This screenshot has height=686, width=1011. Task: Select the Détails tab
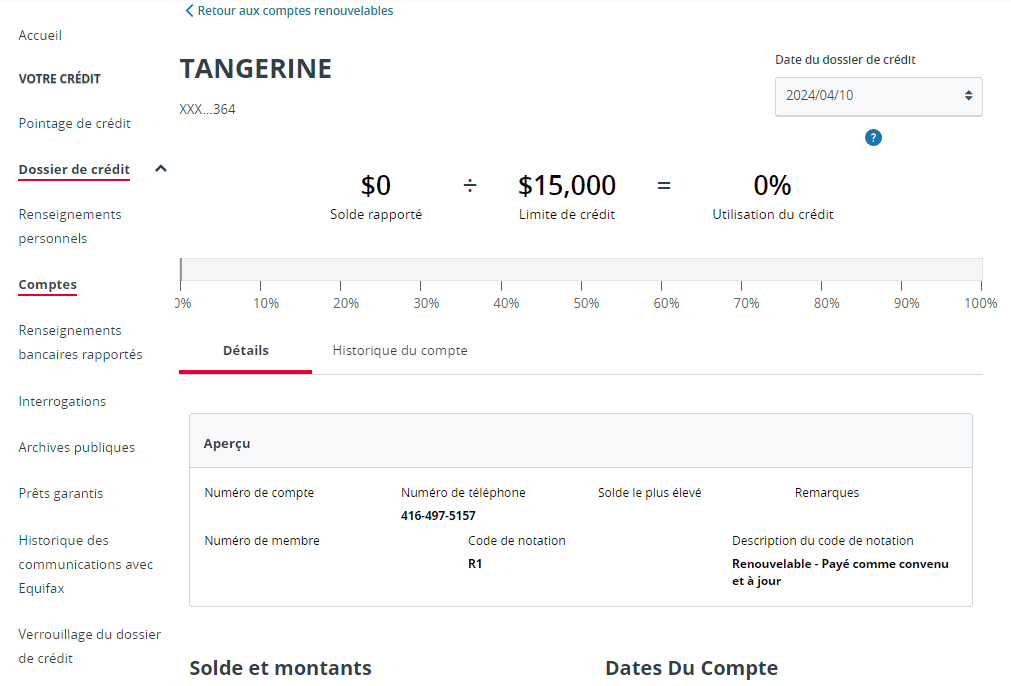click(x=245, y=351)
